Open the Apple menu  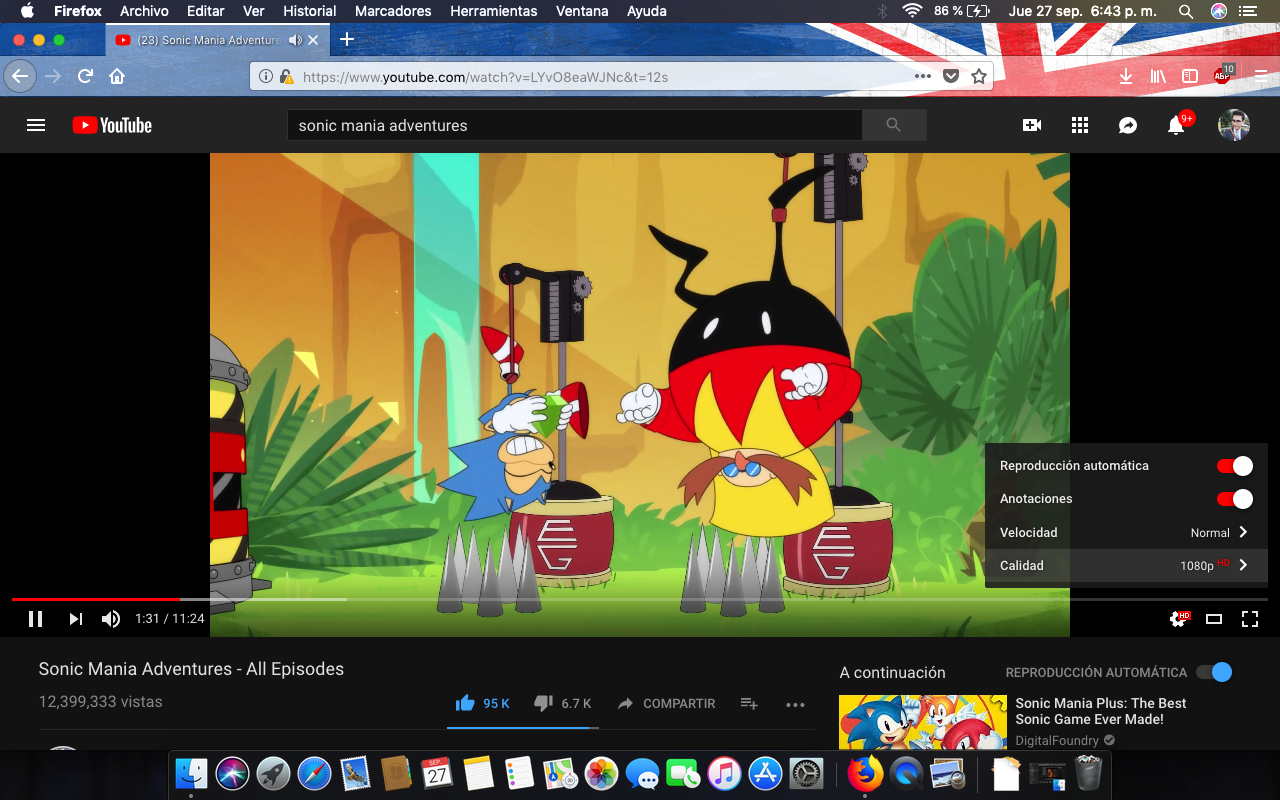tap(27, 11)
